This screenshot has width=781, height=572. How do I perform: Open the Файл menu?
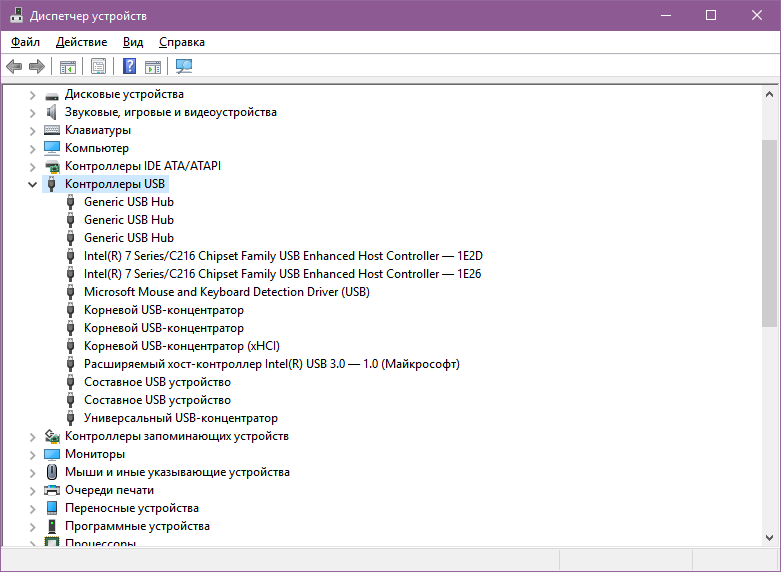tap(25, 42)
